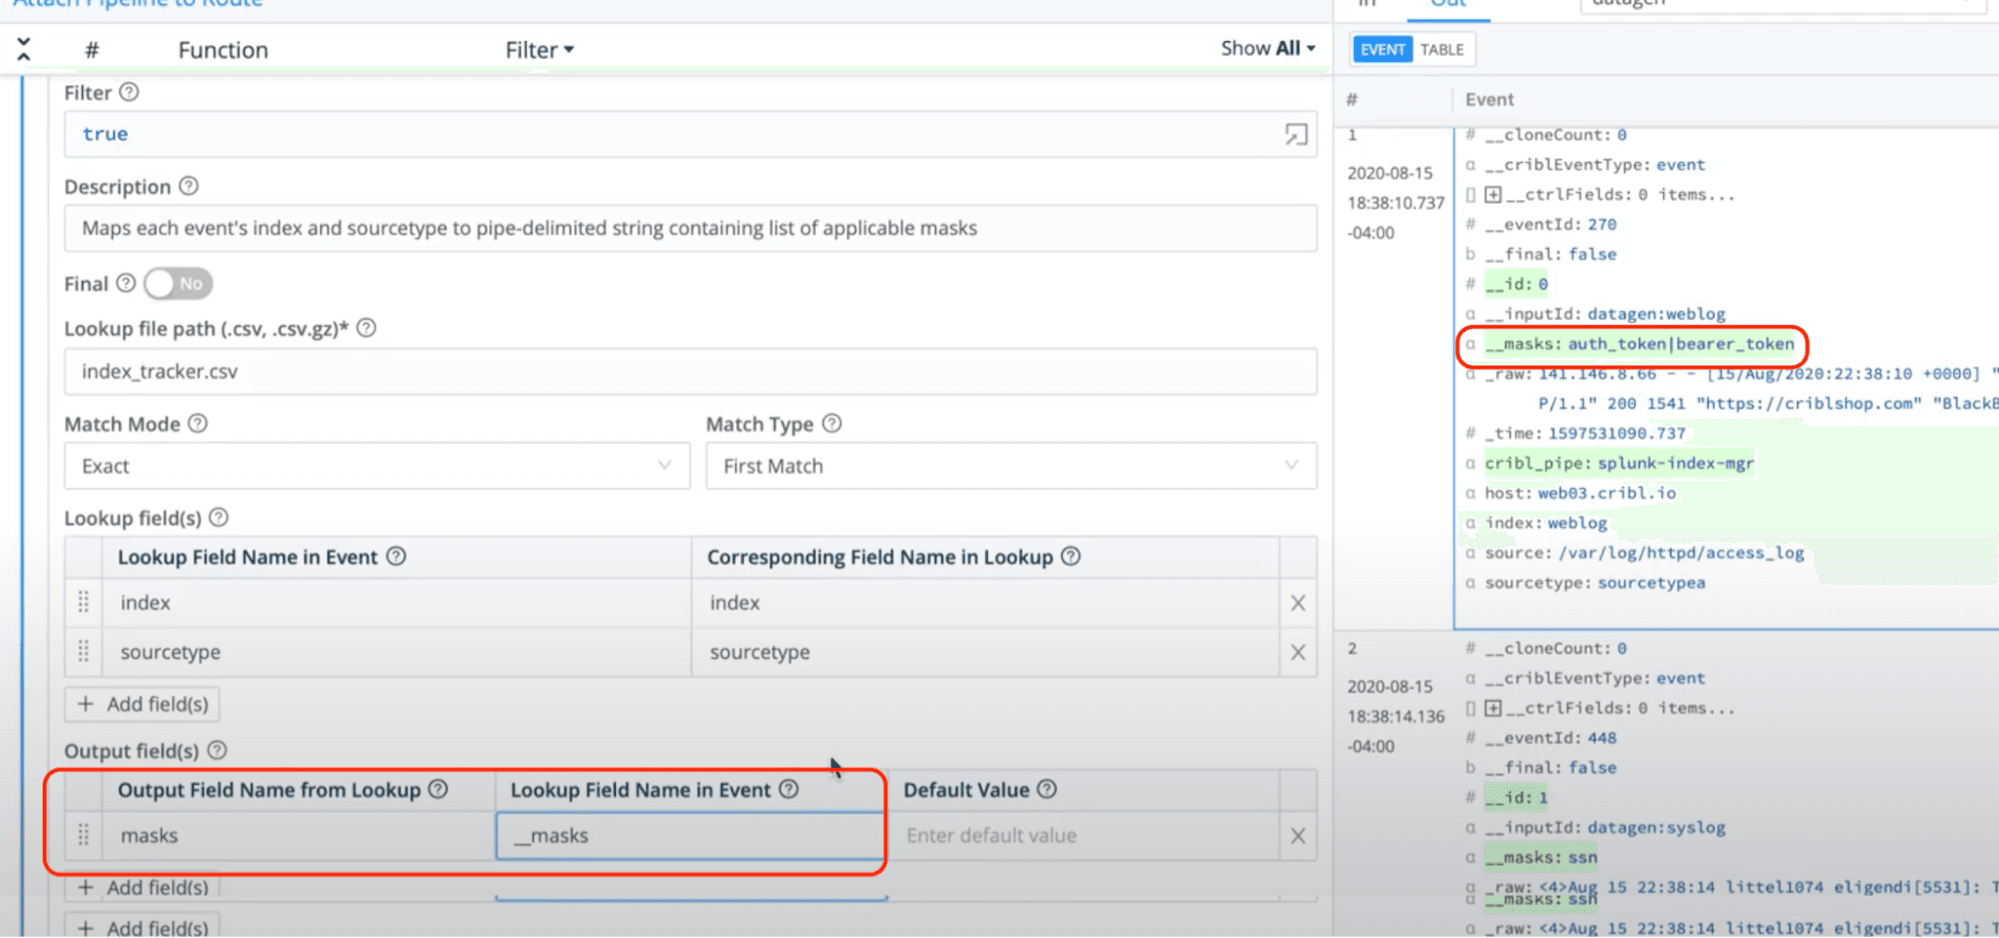
Task: Open help for Lookup file path
Action: pyautogui.click(x=366, y=328)
